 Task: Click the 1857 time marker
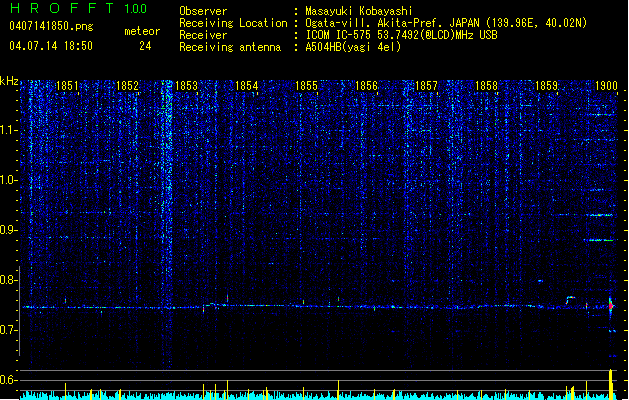(426, 86)
